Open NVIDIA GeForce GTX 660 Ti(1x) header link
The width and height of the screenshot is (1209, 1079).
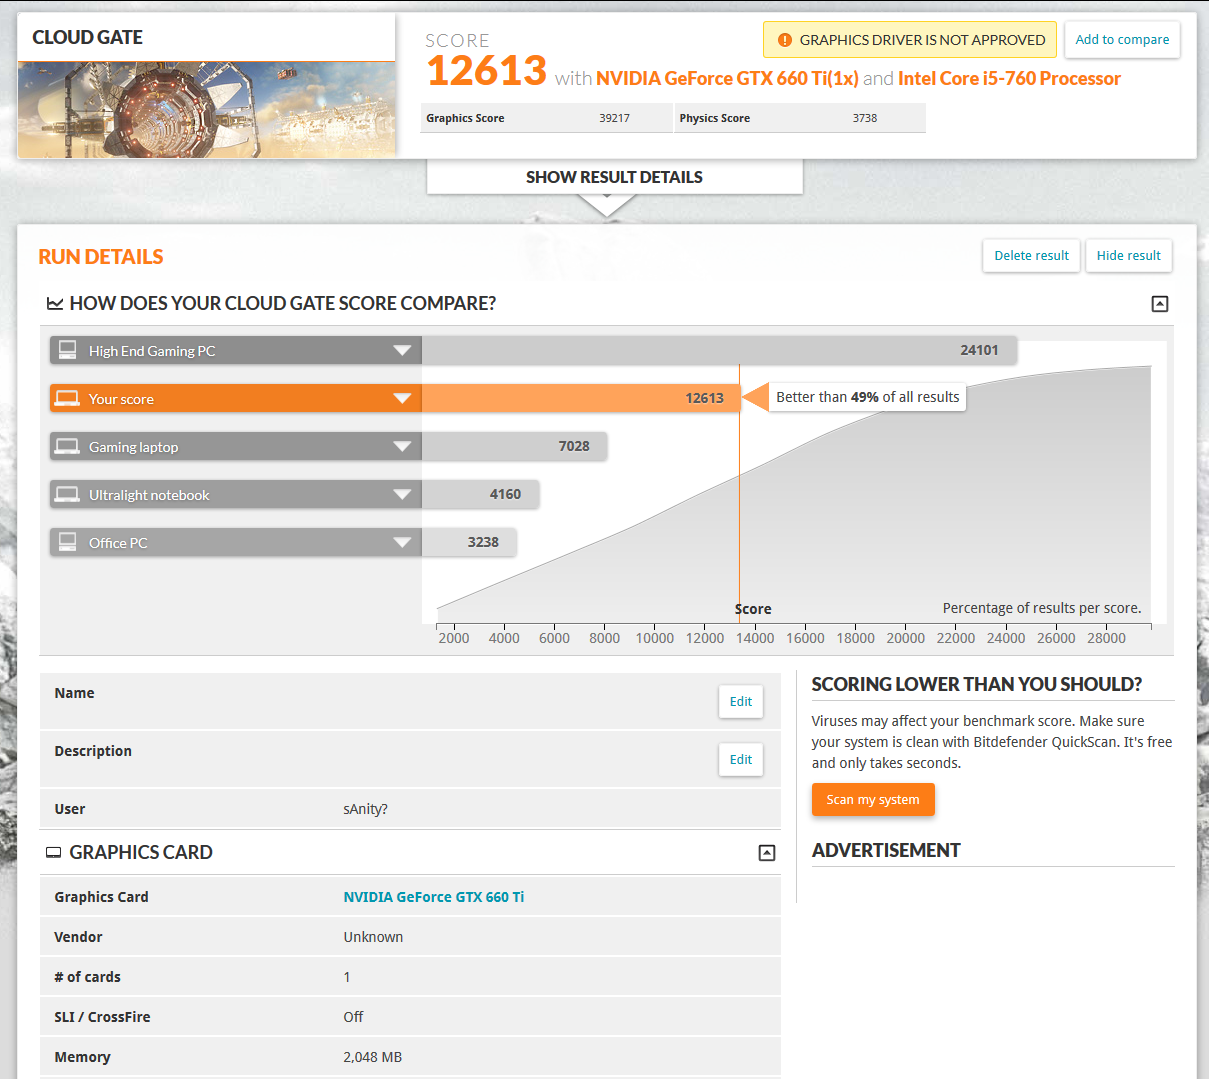click(727, 78)
